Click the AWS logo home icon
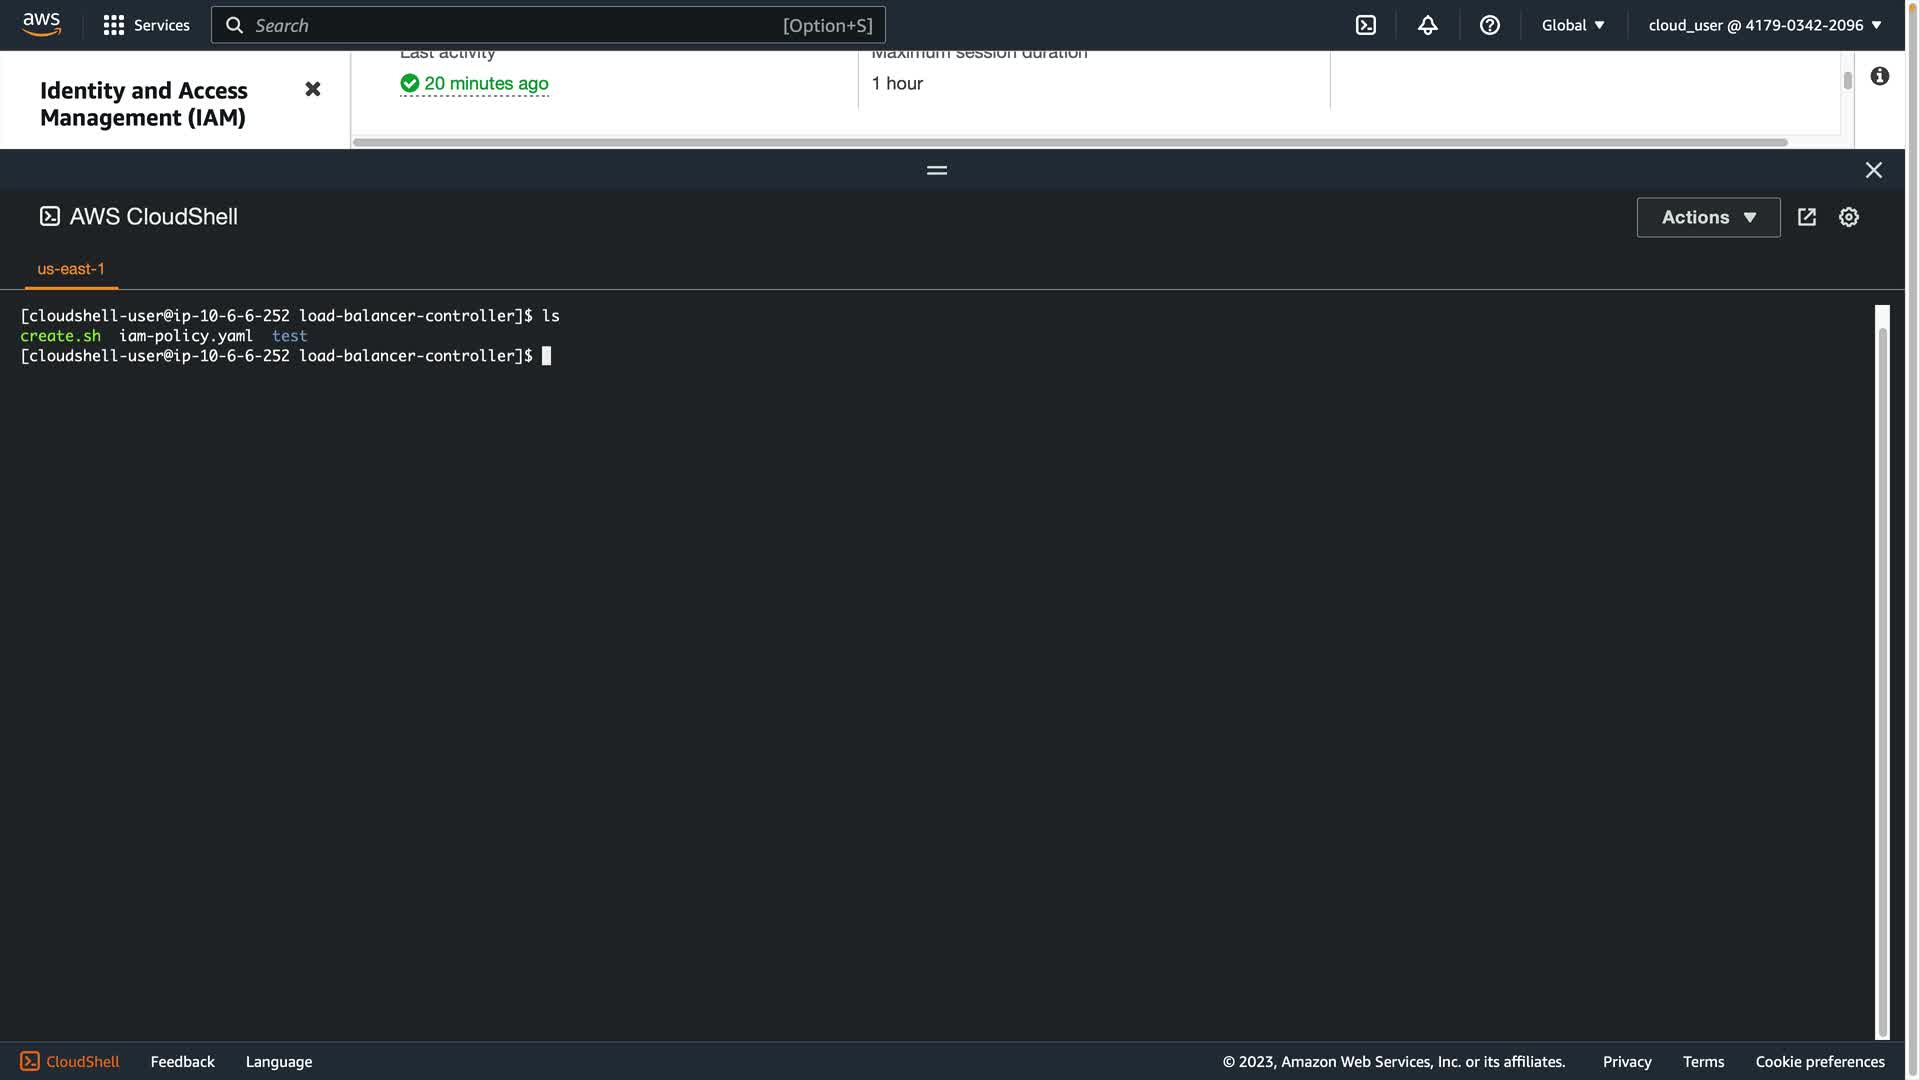 pyautogui.click(x=41, y=25)
